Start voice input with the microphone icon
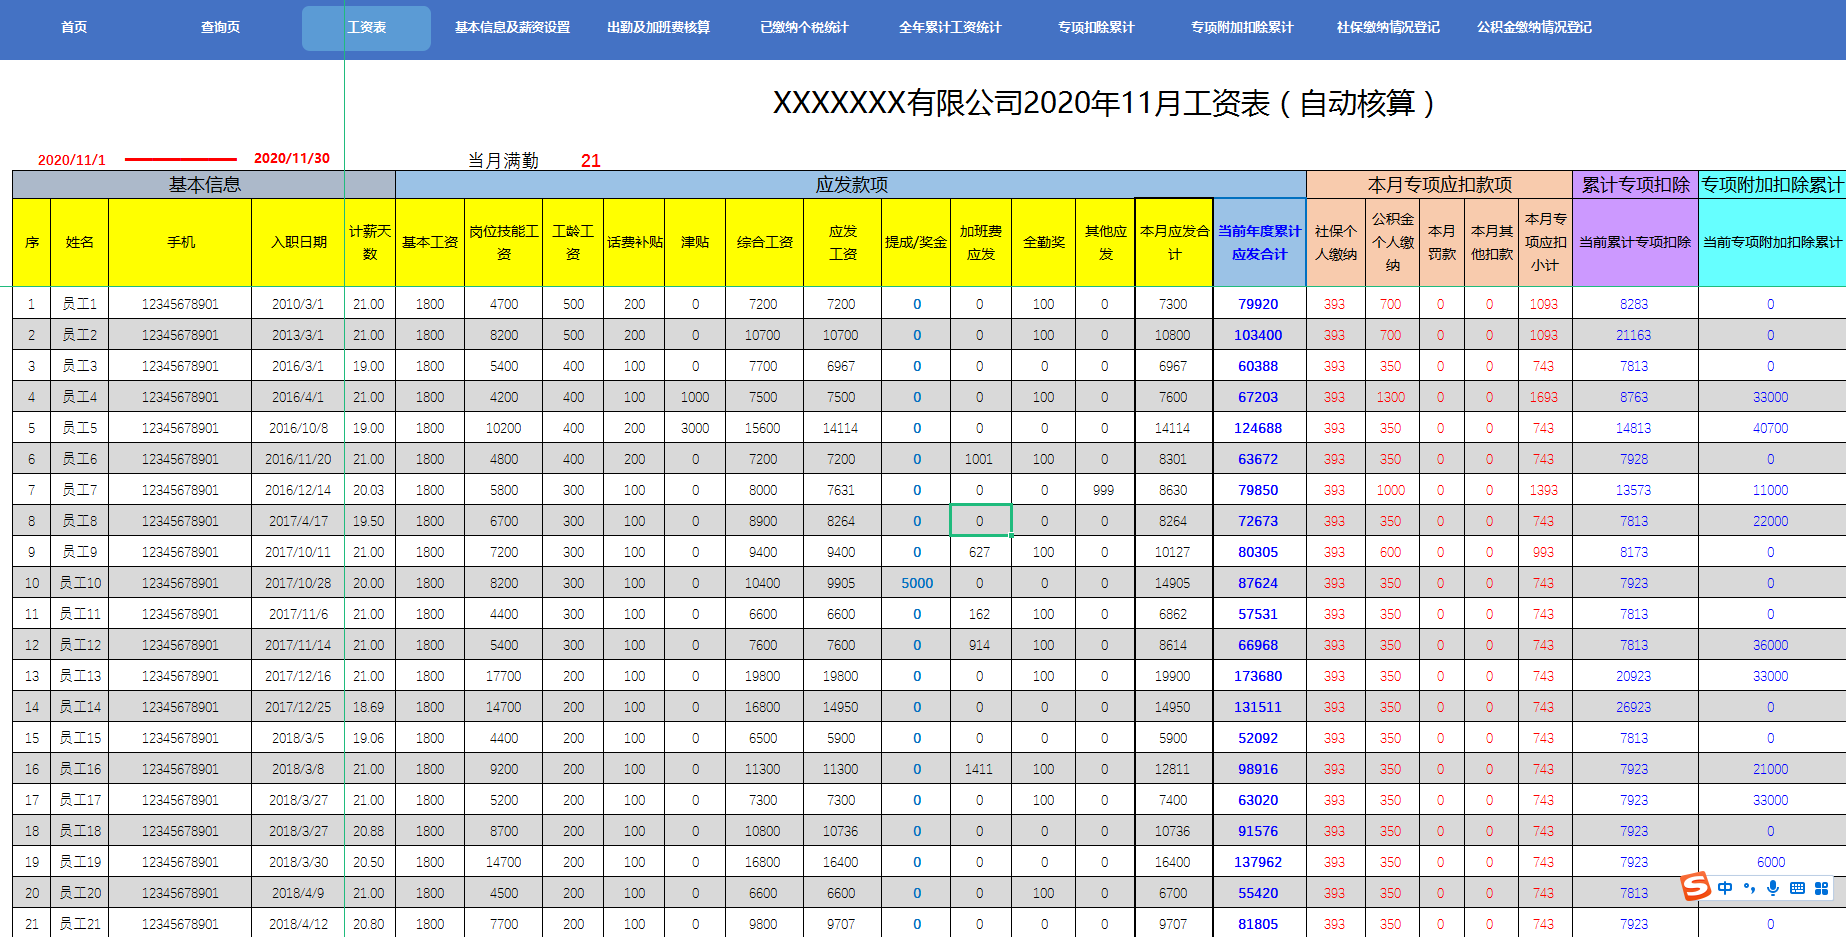1846x937 pixels. point(1772,888)
